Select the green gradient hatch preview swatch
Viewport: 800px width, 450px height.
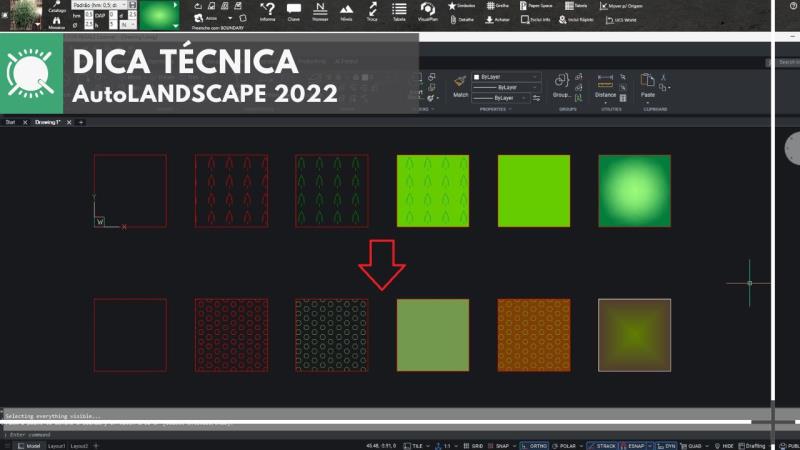[159, 15]
